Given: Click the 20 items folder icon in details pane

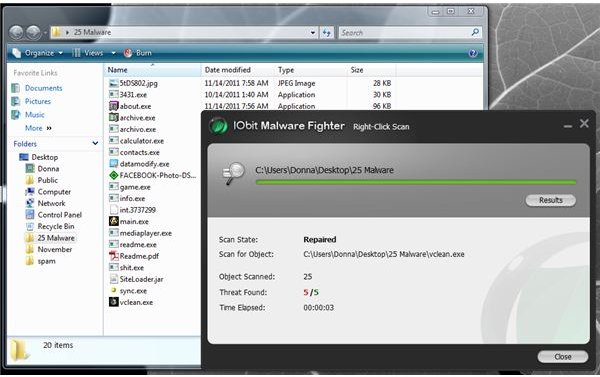Looking at the screenshot, I should point(20,349).
